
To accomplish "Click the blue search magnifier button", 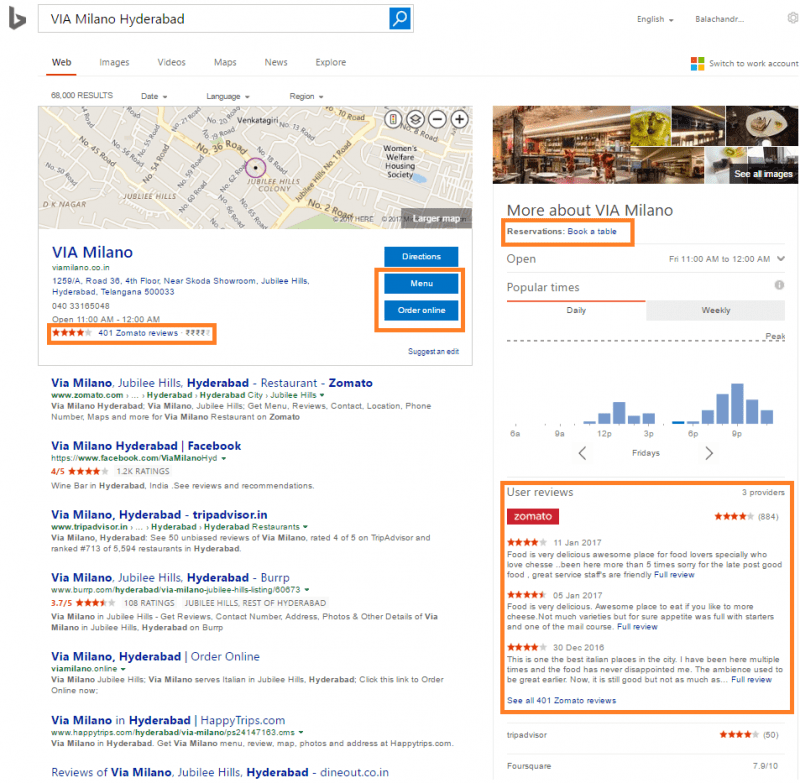I will (400, 19).
